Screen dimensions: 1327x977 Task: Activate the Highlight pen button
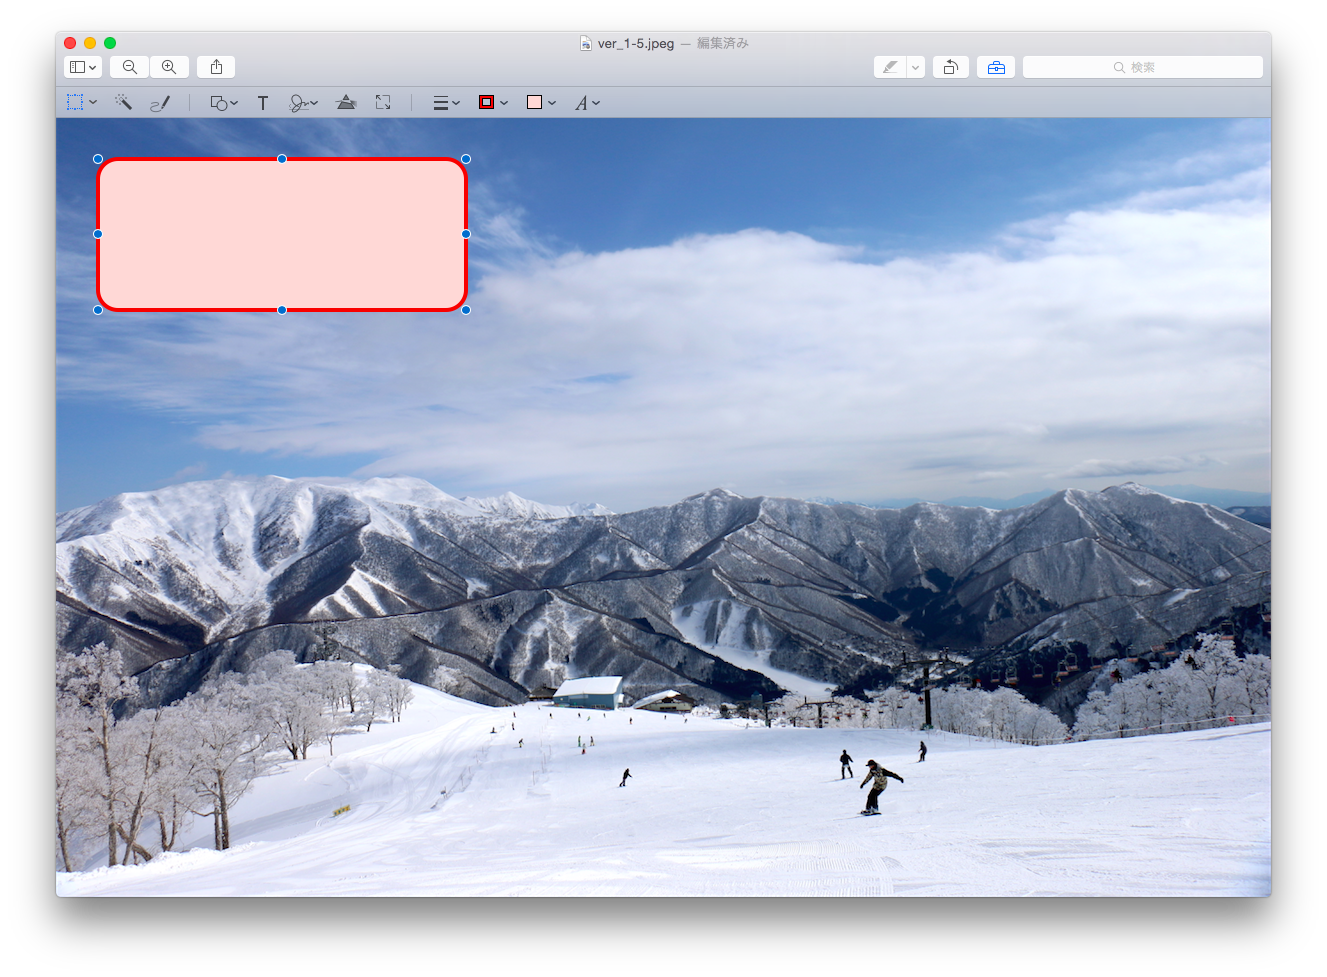pyautogui.click(x=890, y=67)
